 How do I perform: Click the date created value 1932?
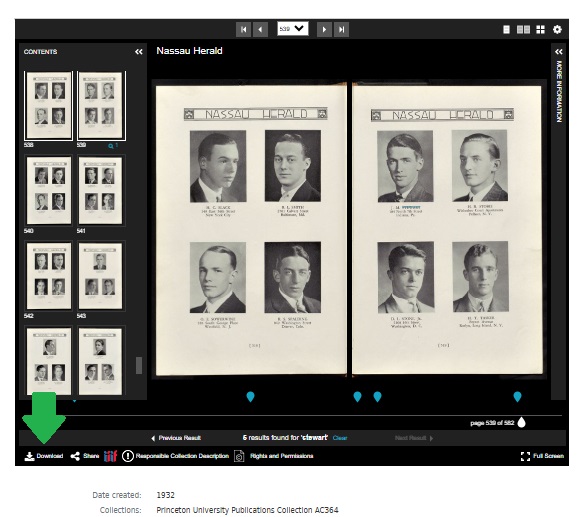tap(165, 495)
